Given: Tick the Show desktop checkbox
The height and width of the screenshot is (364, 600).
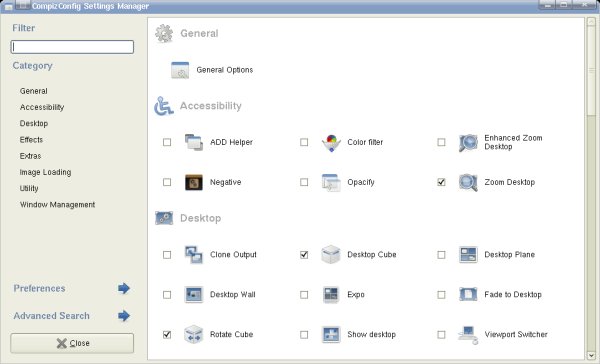Looking at the screenshot, I should point(304,335).
